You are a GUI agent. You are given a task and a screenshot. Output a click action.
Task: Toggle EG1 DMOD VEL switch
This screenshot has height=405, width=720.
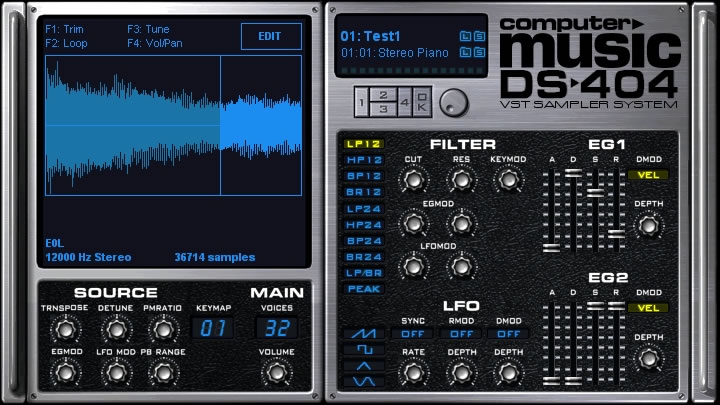coord(648,175)
